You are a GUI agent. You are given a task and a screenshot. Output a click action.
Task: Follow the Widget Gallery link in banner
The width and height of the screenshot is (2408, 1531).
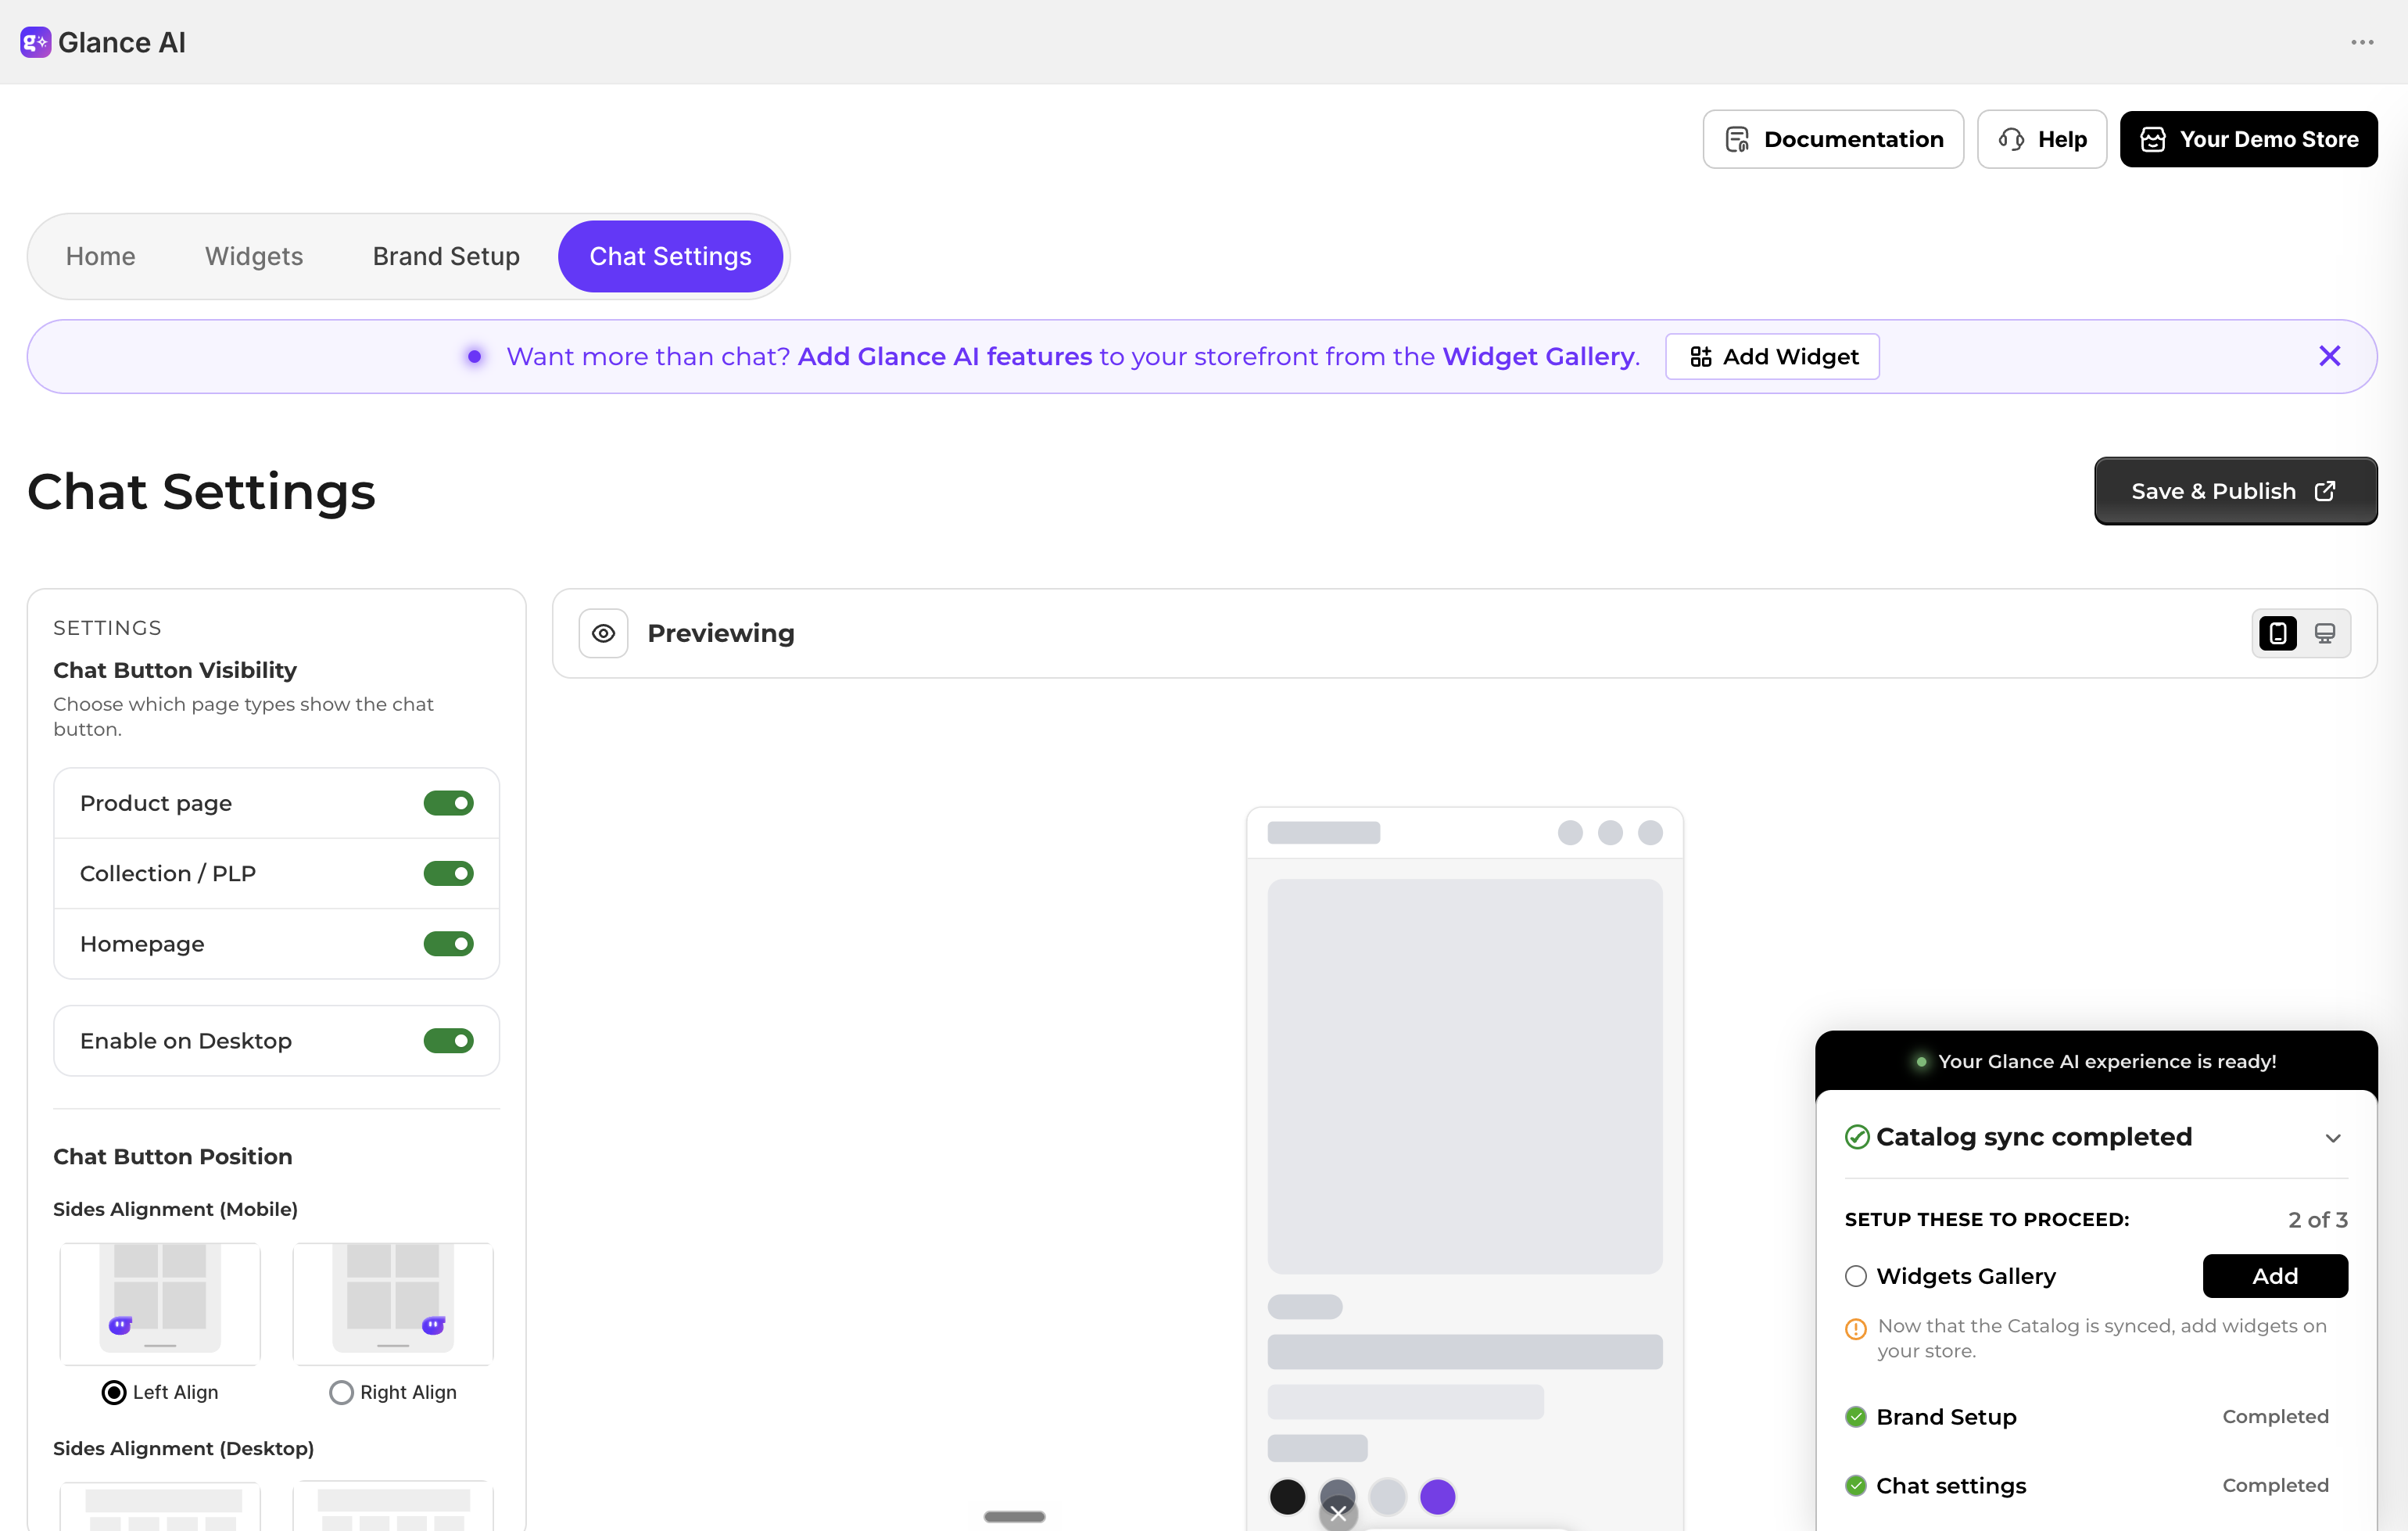click(1538, 357)
